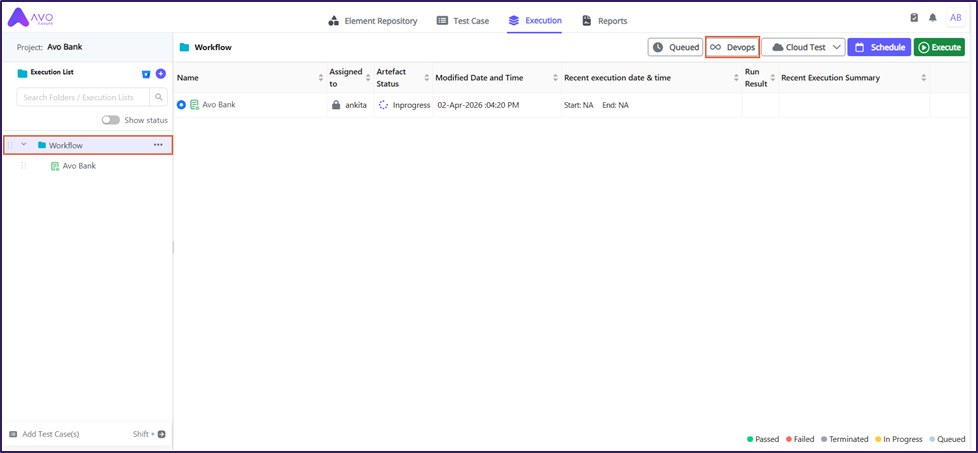
Task: Click the Devops button
Action: click(x=732, y=47)
